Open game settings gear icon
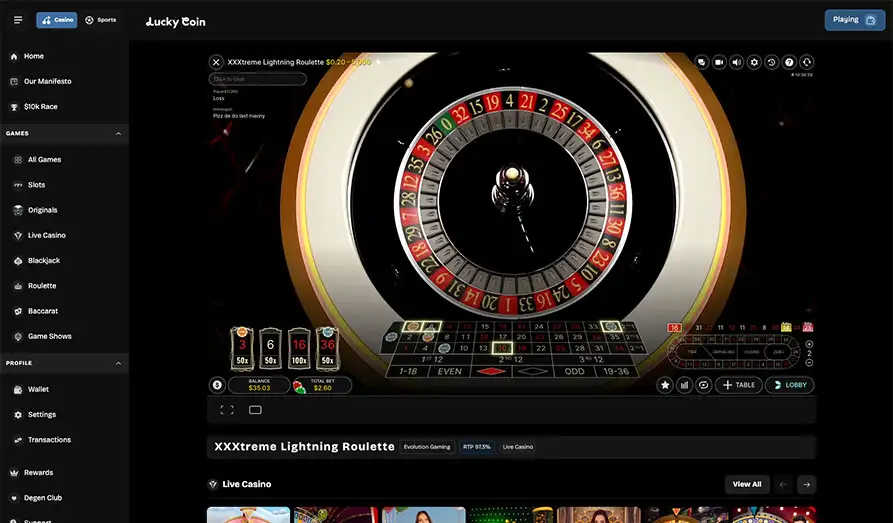The image size is (893, 523). (754, 62)
